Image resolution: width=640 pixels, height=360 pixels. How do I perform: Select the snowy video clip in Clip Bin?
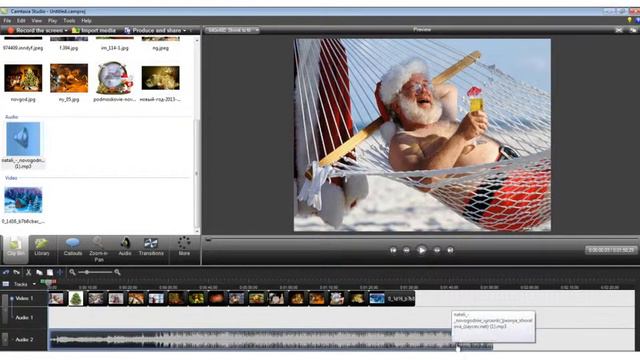pyautogui.click(x=23, y=200)
